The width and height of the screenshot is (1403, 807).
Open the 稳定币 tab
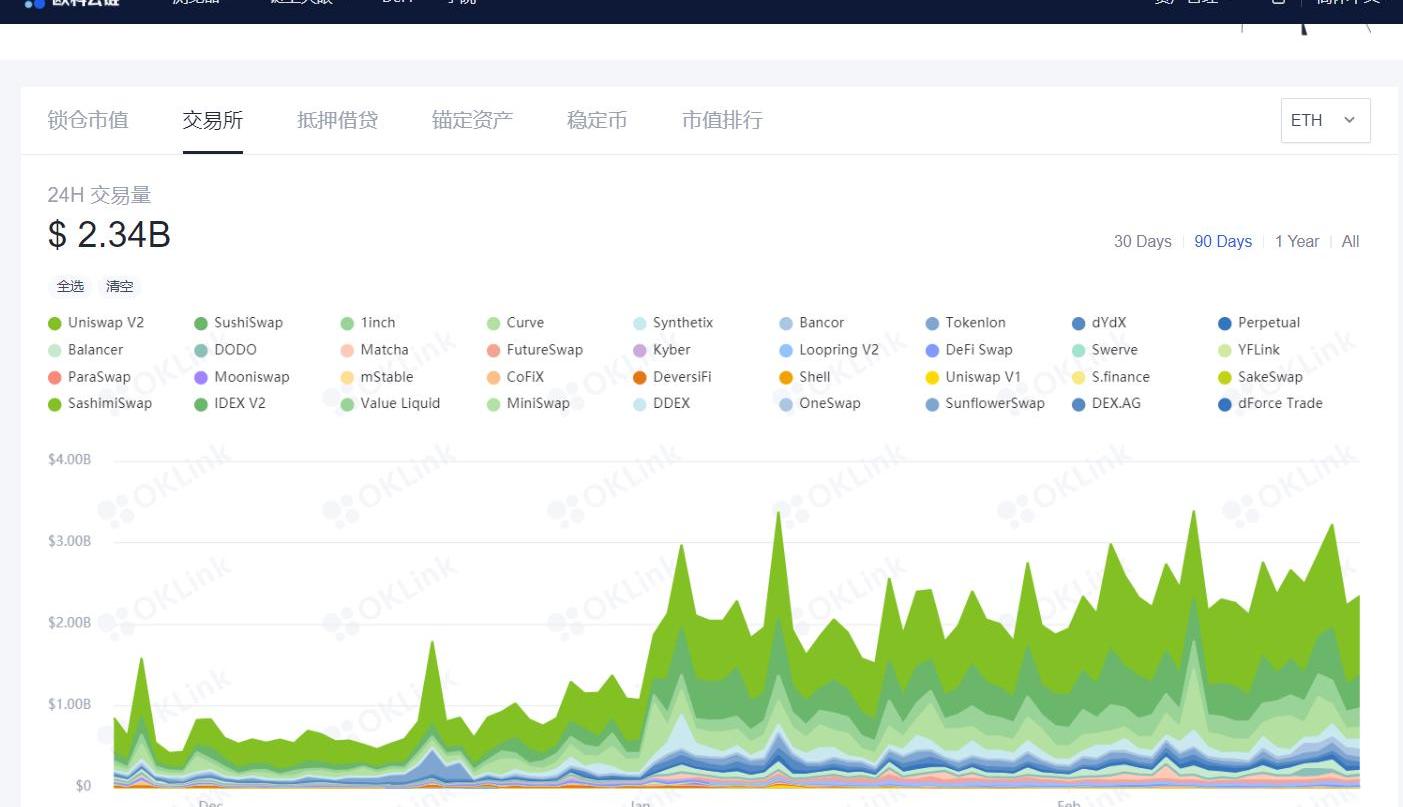click(x=597, y=120)
